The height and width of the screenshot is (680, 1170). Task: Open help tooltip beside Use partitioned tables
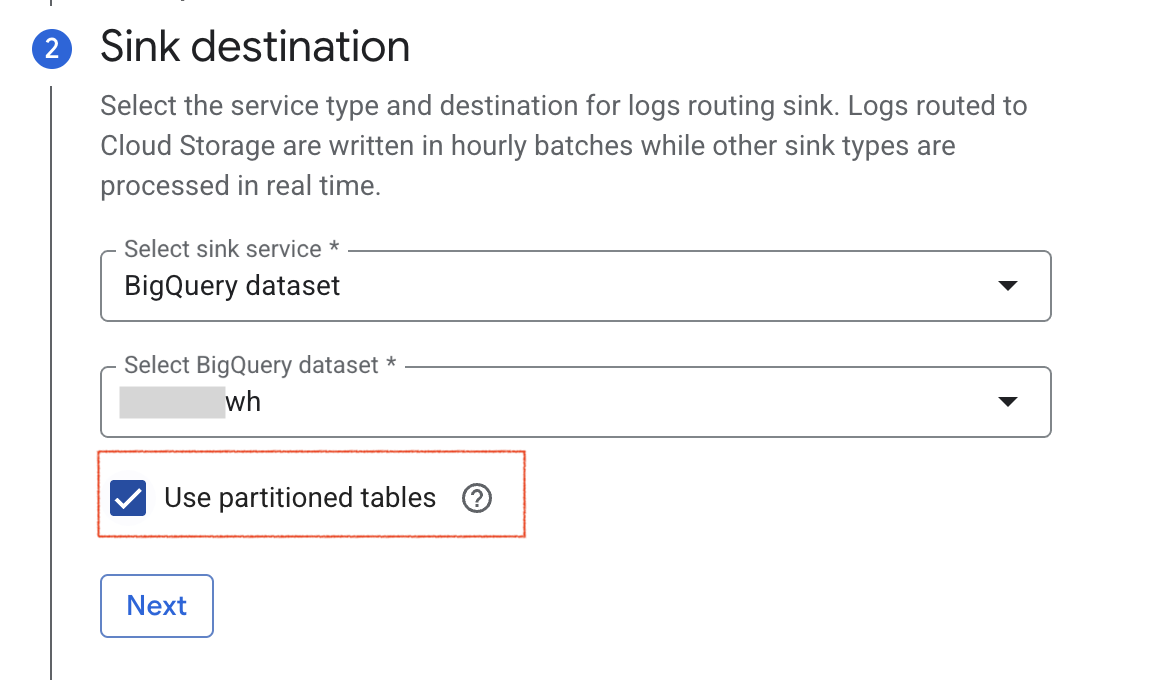(x=477, y=498)
